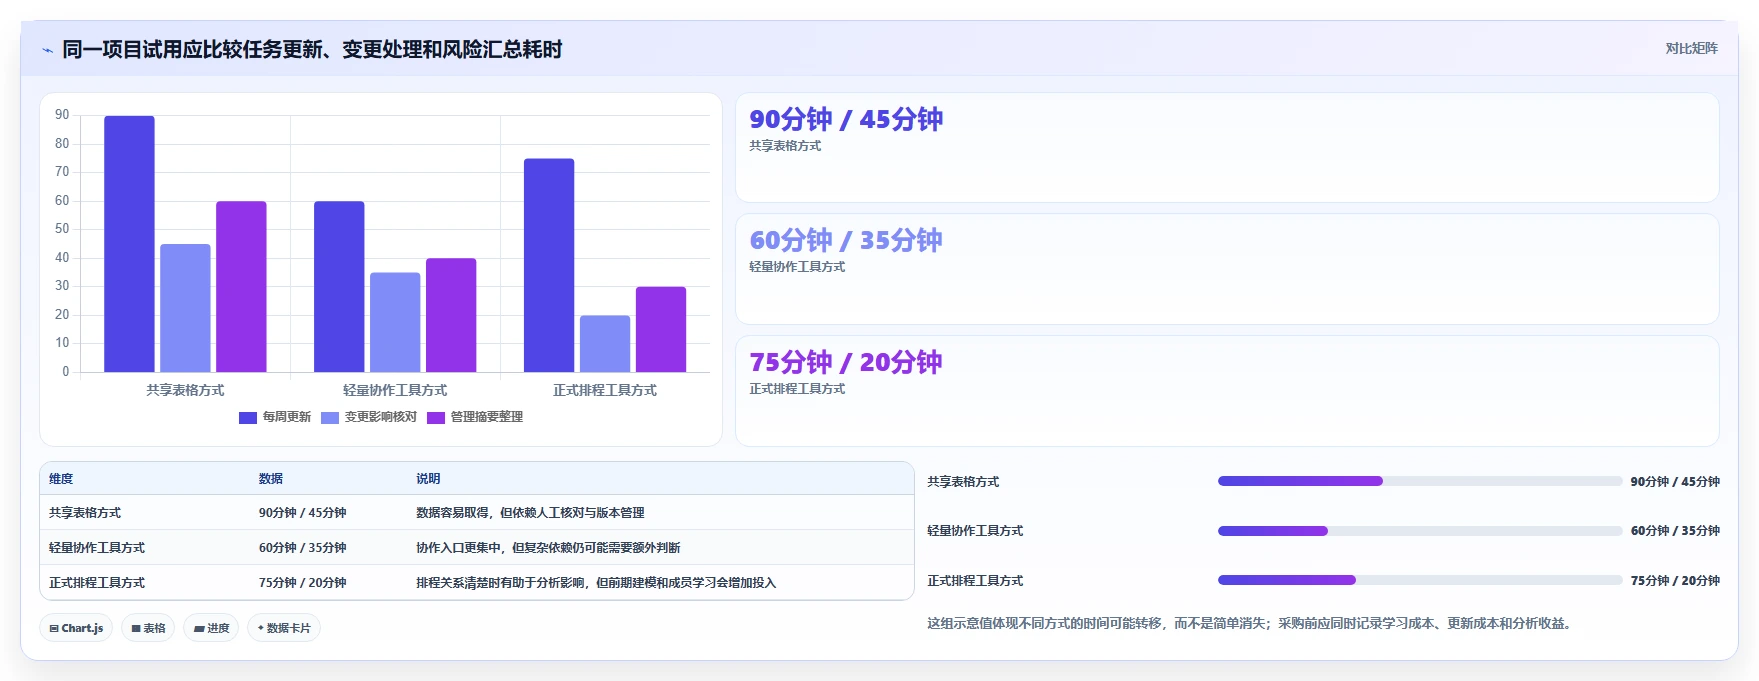
Task: Click x-axis label 轻量协作工具方式 under chart
Action: pos(395,390)
